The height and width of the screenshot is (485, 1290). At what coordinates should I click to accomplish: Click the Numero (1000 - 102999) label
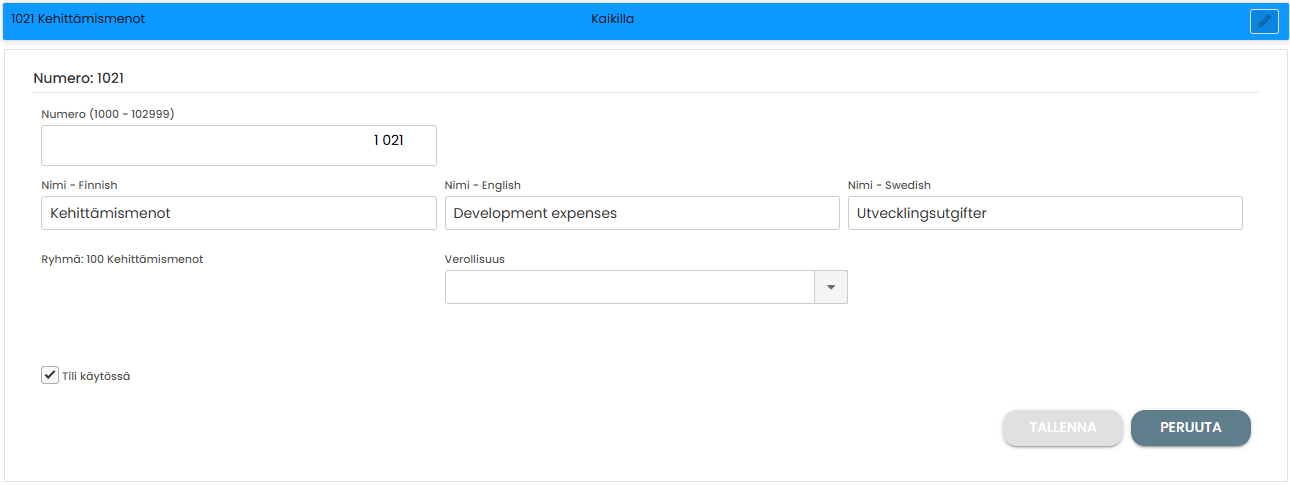108,114
